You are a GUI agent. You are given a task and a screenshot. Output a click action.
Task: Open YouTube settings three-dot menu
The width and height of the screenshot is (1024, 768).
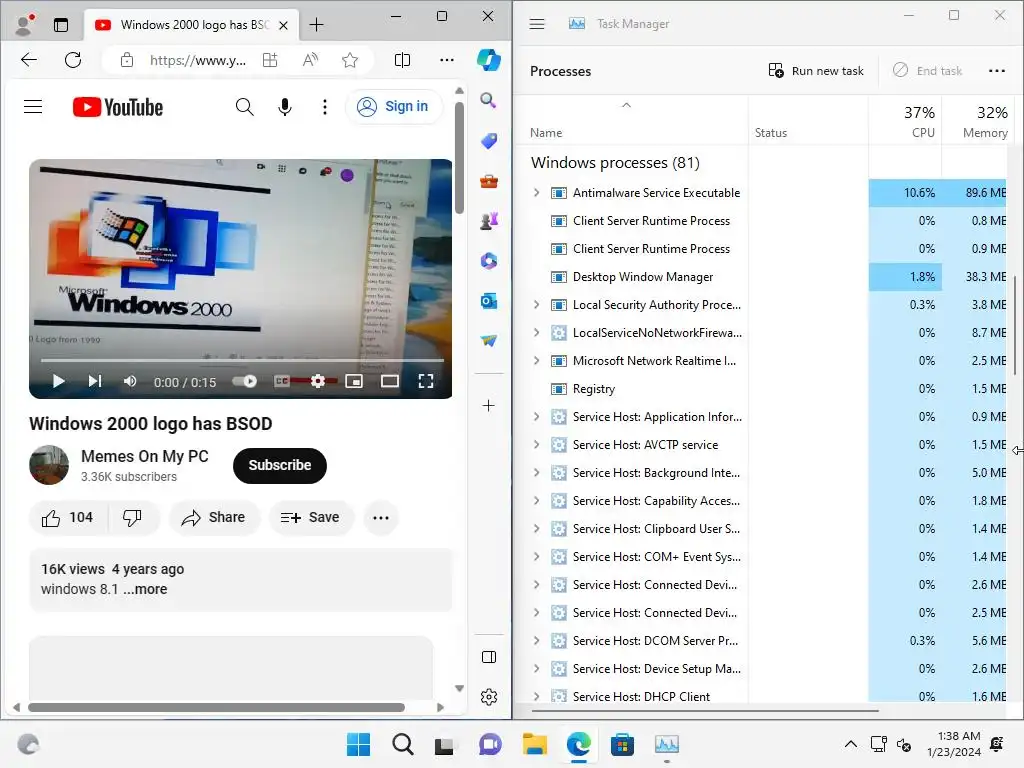(x=325, y=106)
